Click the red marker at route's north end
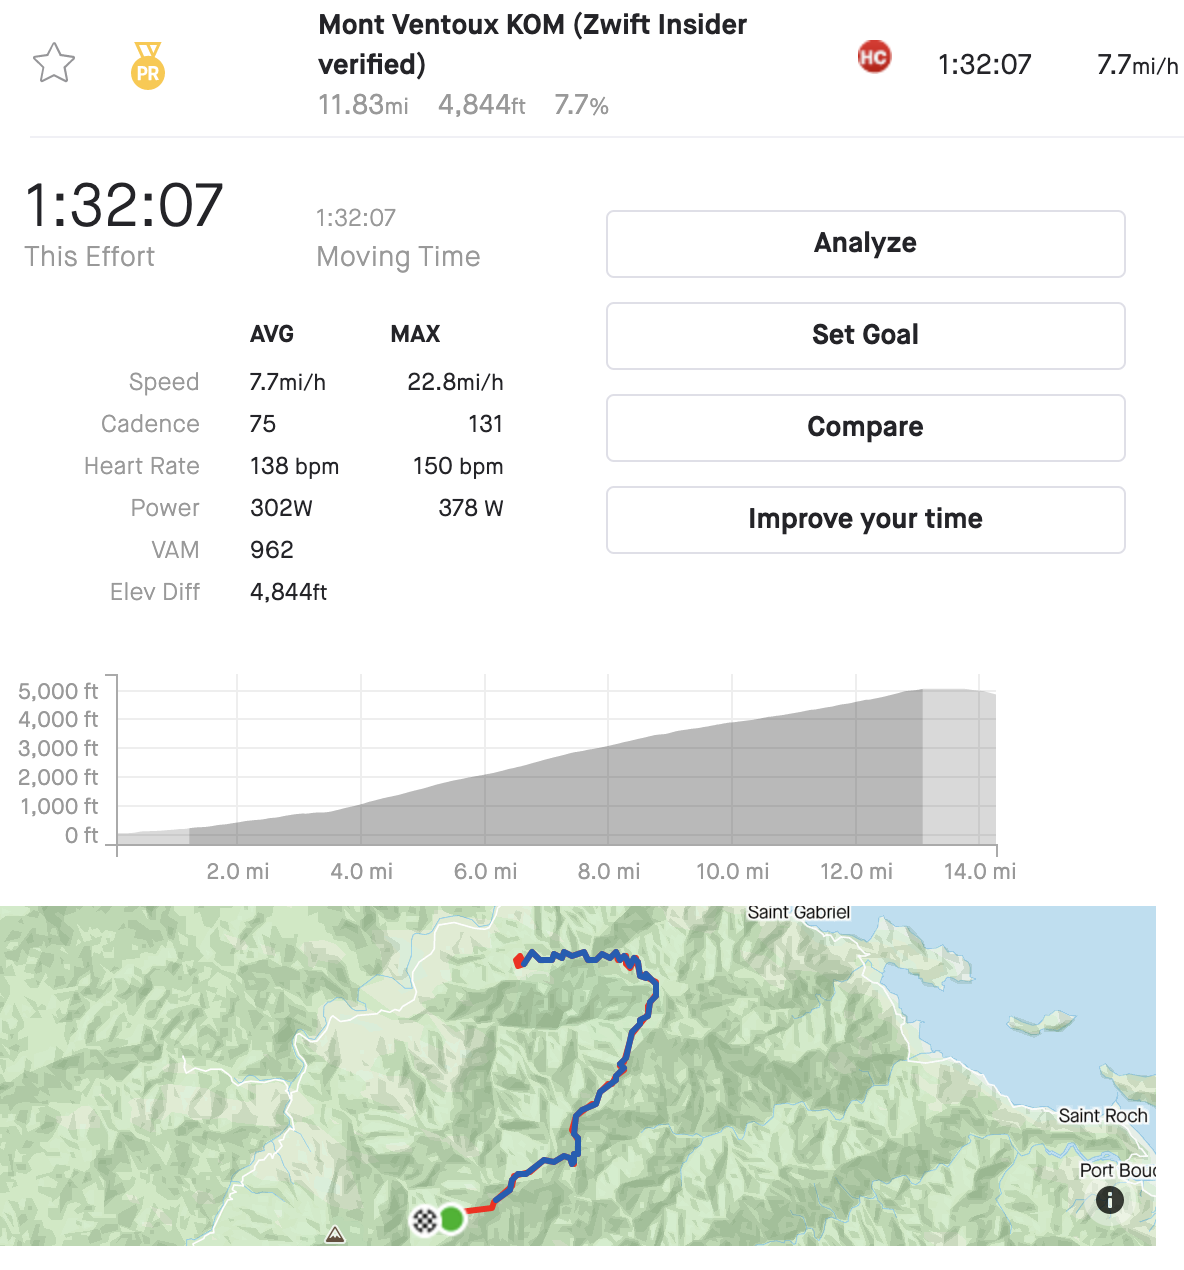The image size is (1184, 1270). pos(518,961)
